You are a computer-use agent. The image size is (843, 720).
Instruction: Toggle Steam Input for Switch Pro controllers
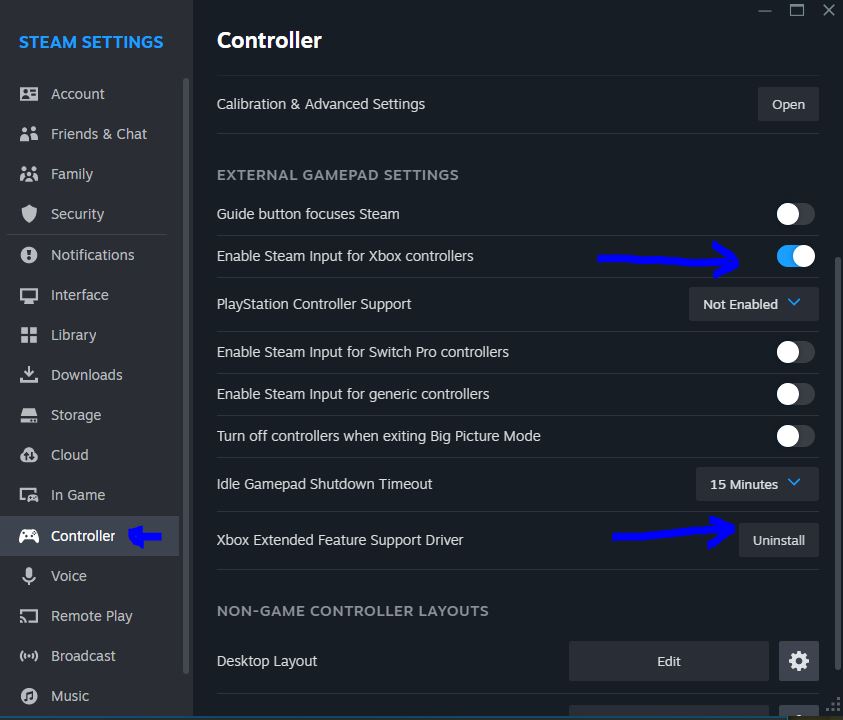tap(795, 352)
